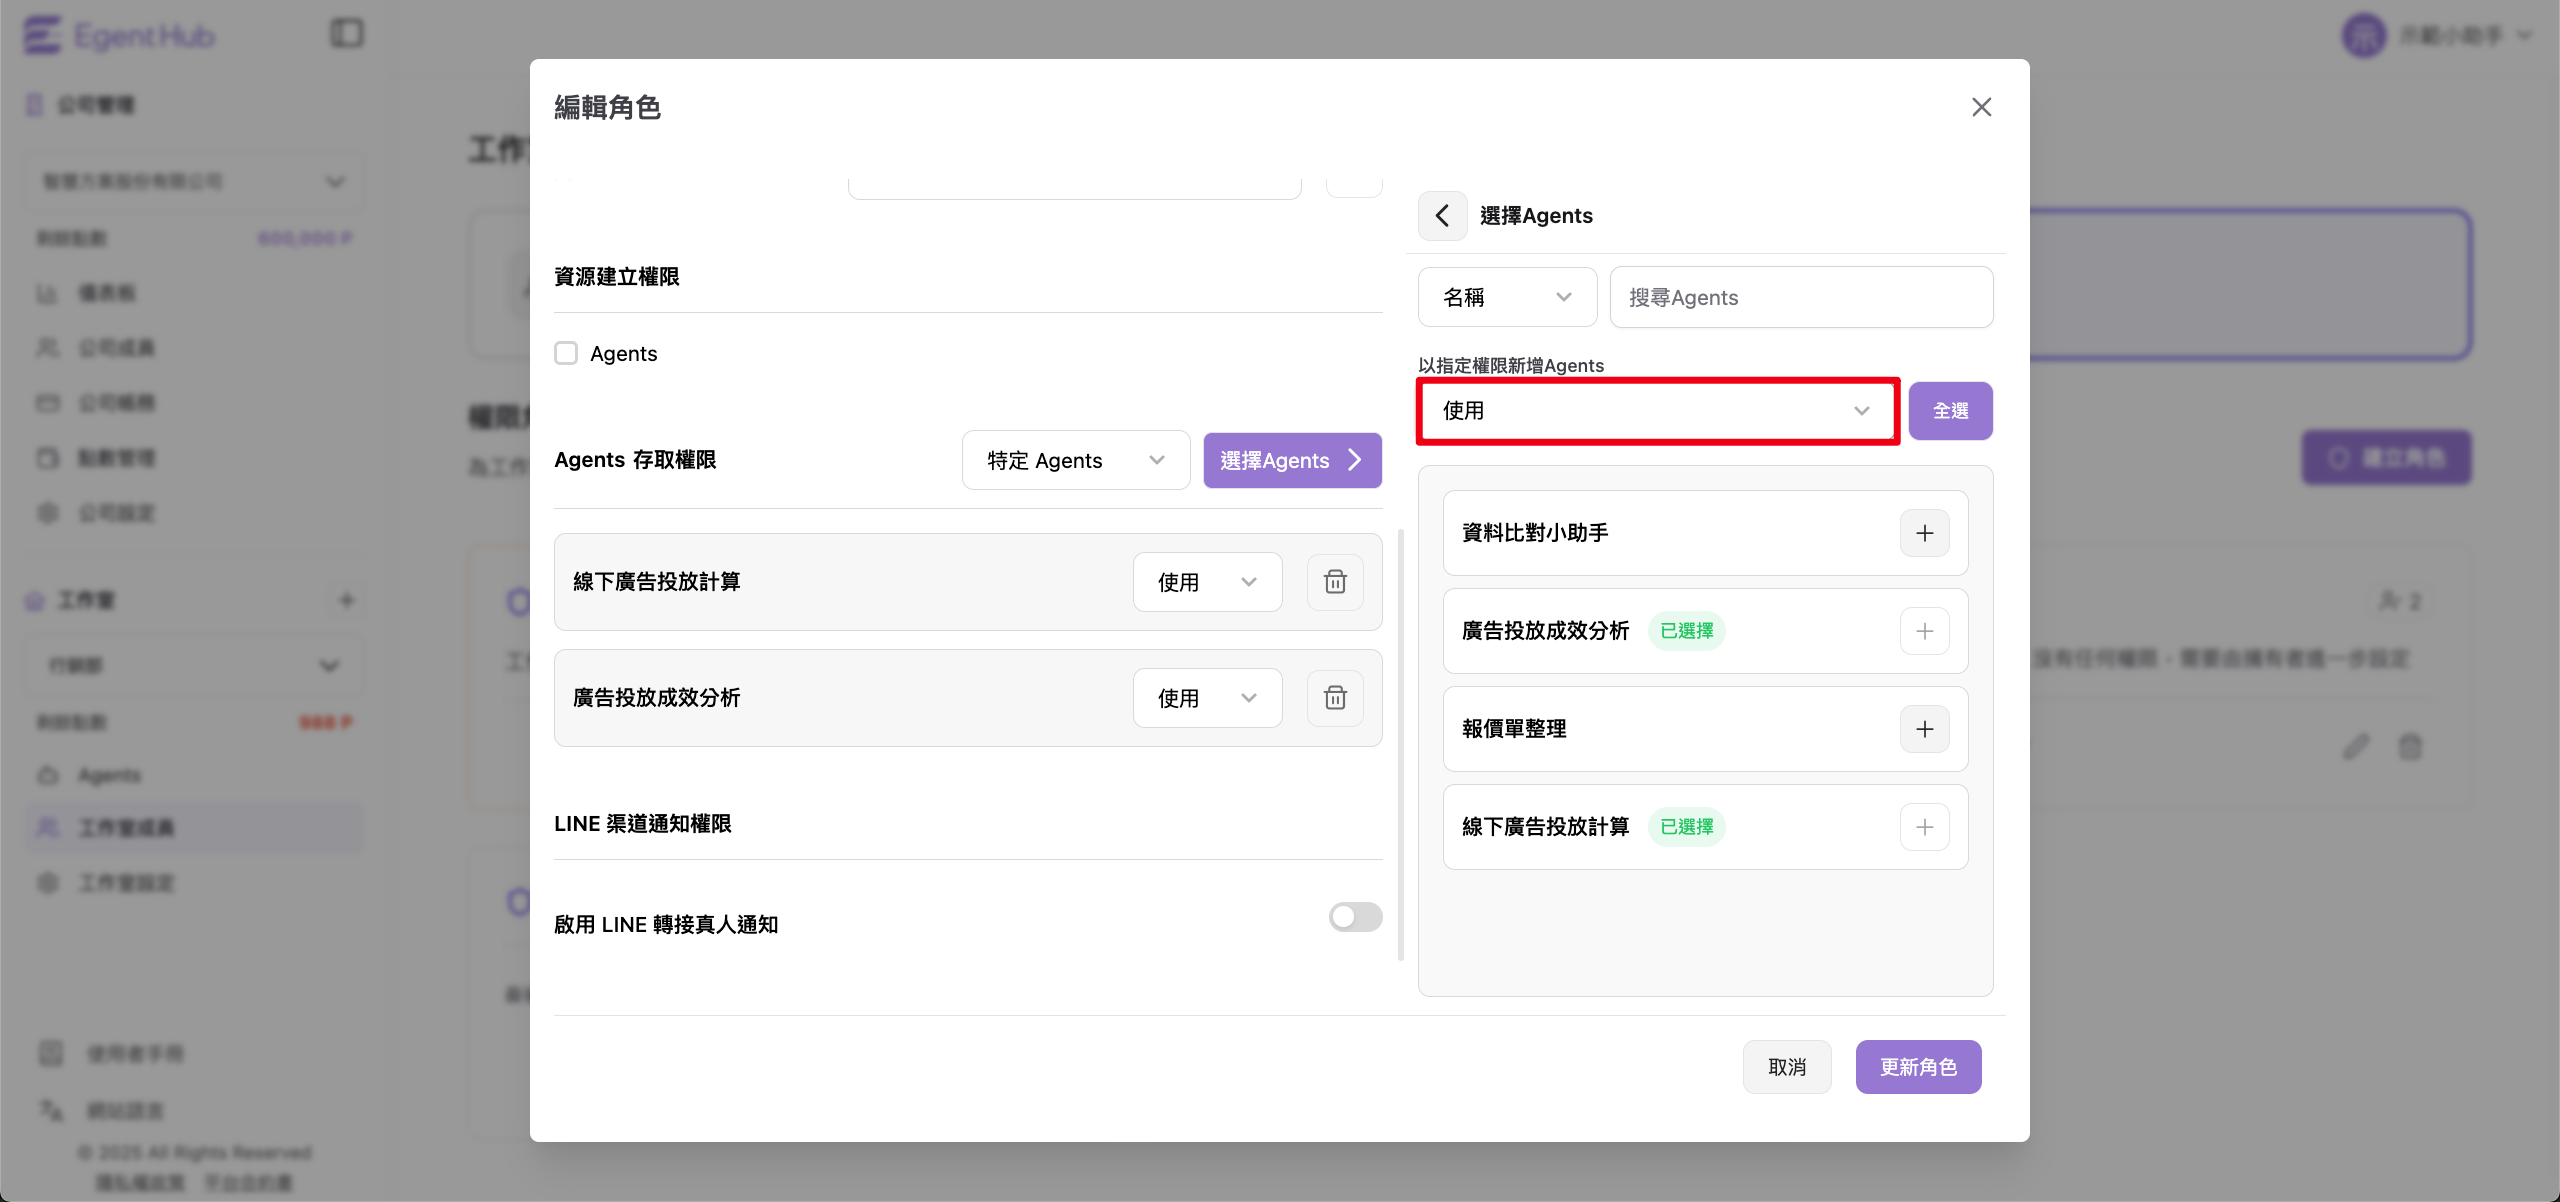Image resolution: width=2560 pixels, height=1202 pixels.
Task: Click the plus icon beside 廣告投放成效分析
Action: point(1924,631)
